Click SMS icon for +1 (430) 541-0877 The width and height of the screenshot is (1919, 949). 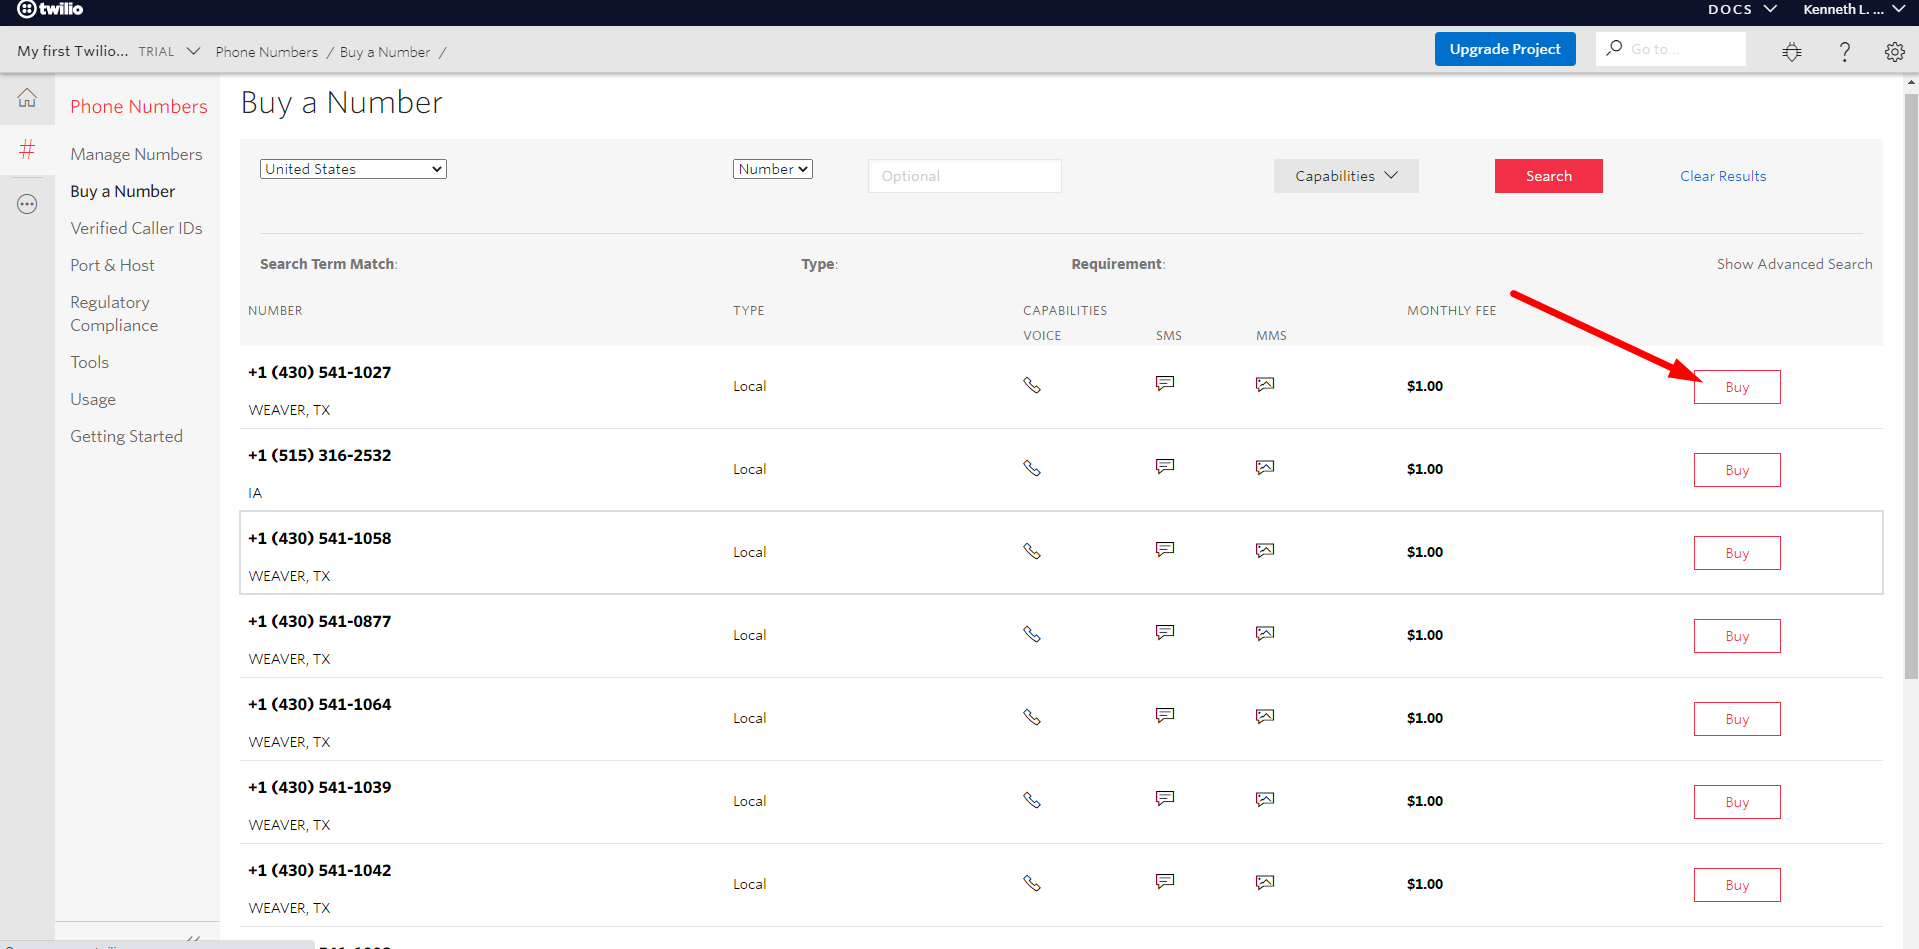[x=1165, y=633]
